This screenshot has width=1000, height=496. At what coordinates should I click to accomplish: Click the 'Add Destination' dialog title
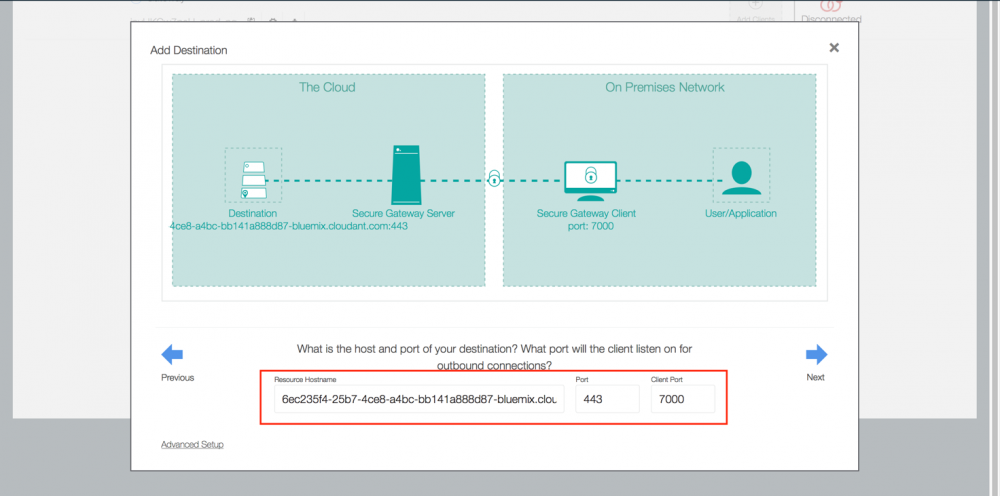pyautogui.click(x=188, y=50)
